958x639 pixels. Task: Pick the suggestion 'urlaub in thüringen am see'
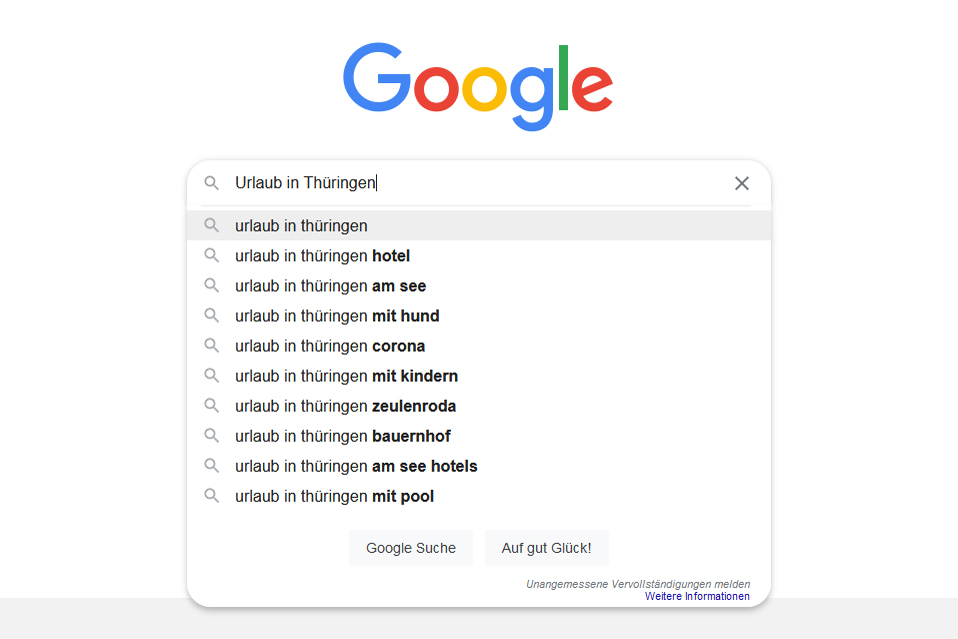[x=330, y=286]
